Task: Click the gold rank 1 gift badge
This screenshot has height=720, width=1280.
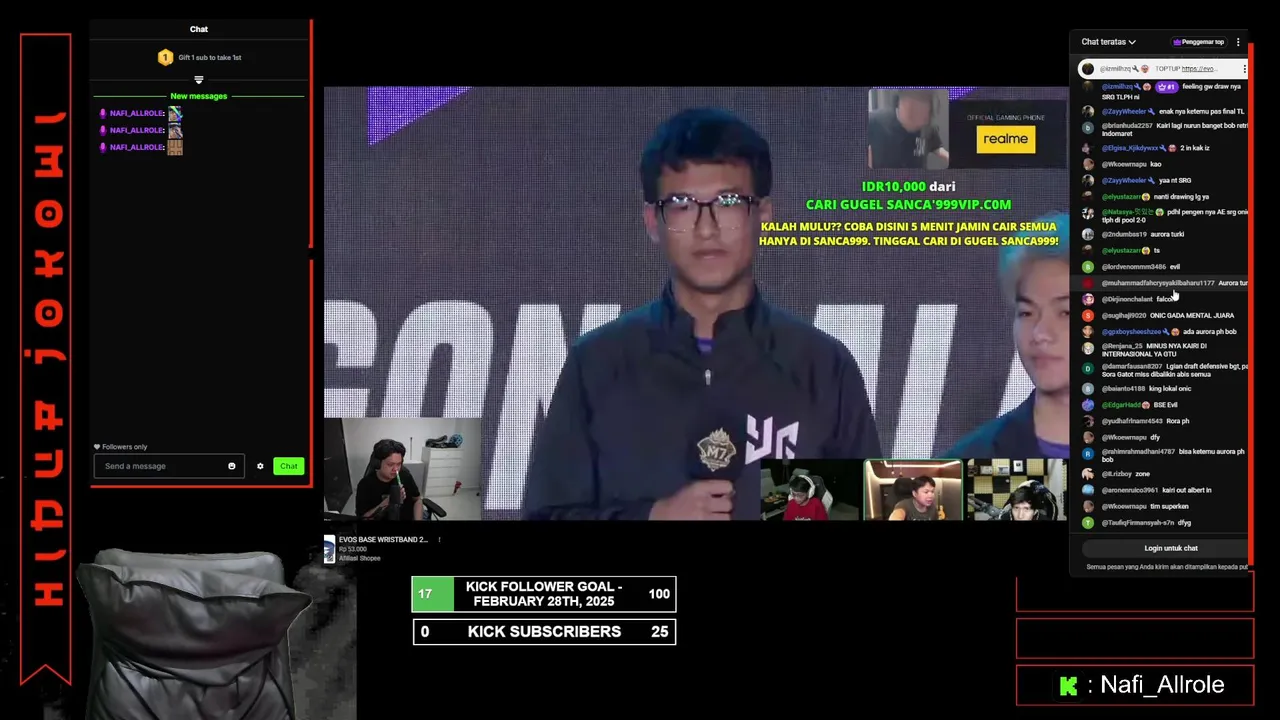Action: 166,58
